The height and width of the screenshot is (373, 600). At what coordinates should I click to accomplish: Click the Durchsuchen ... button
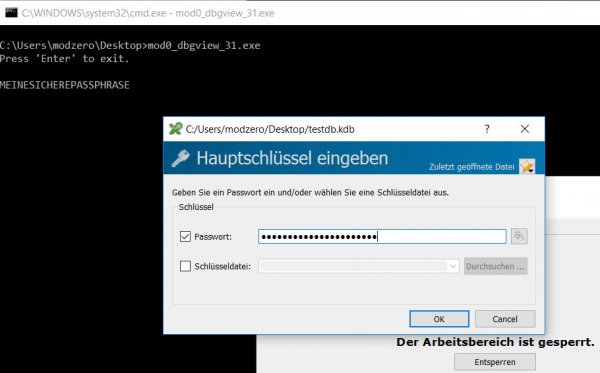[x=496, y=266]
